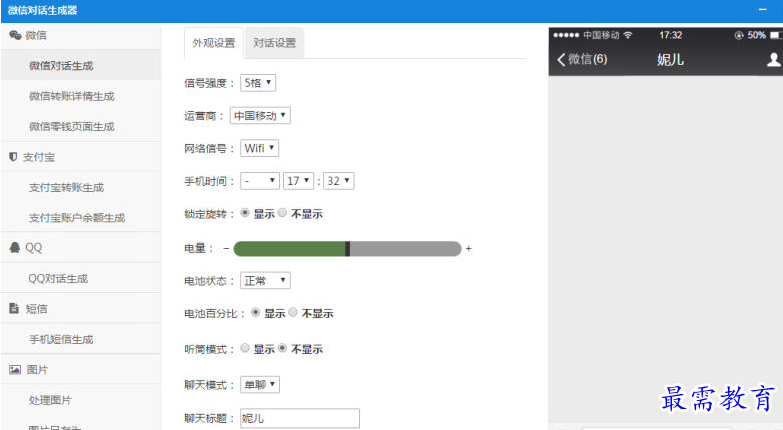
Task: Open the 运营商 dropdown showing 中国移动
Action: coord(260,115)
